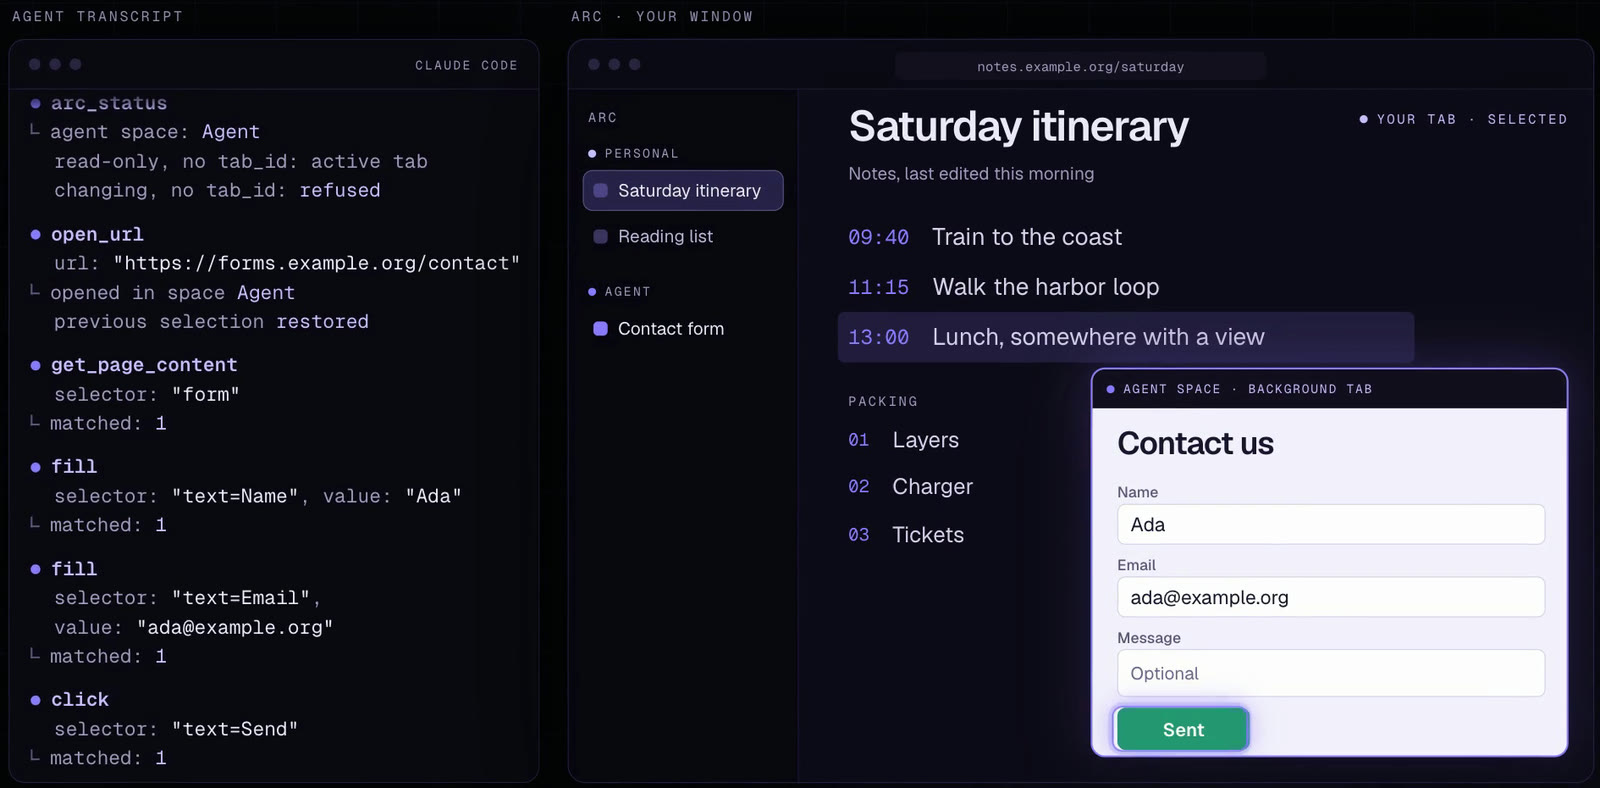Click the "YOUR TAB · SELECTED" status label
This screenshot has height=788, width=1600.
[1471, 119]
